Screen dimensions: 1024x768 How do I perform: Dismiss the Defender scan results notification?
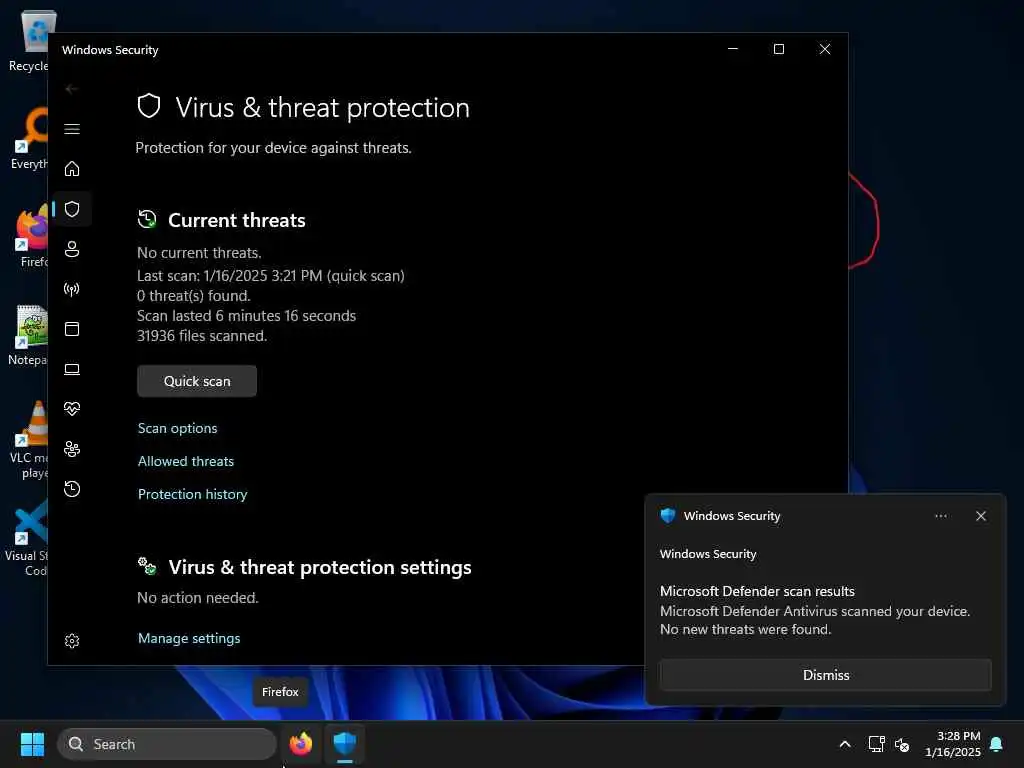point(825,675)
